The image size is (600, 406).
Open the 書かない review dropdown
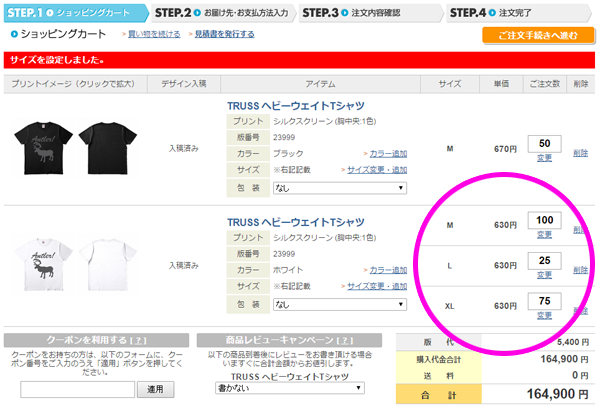[x=290, y=388]
